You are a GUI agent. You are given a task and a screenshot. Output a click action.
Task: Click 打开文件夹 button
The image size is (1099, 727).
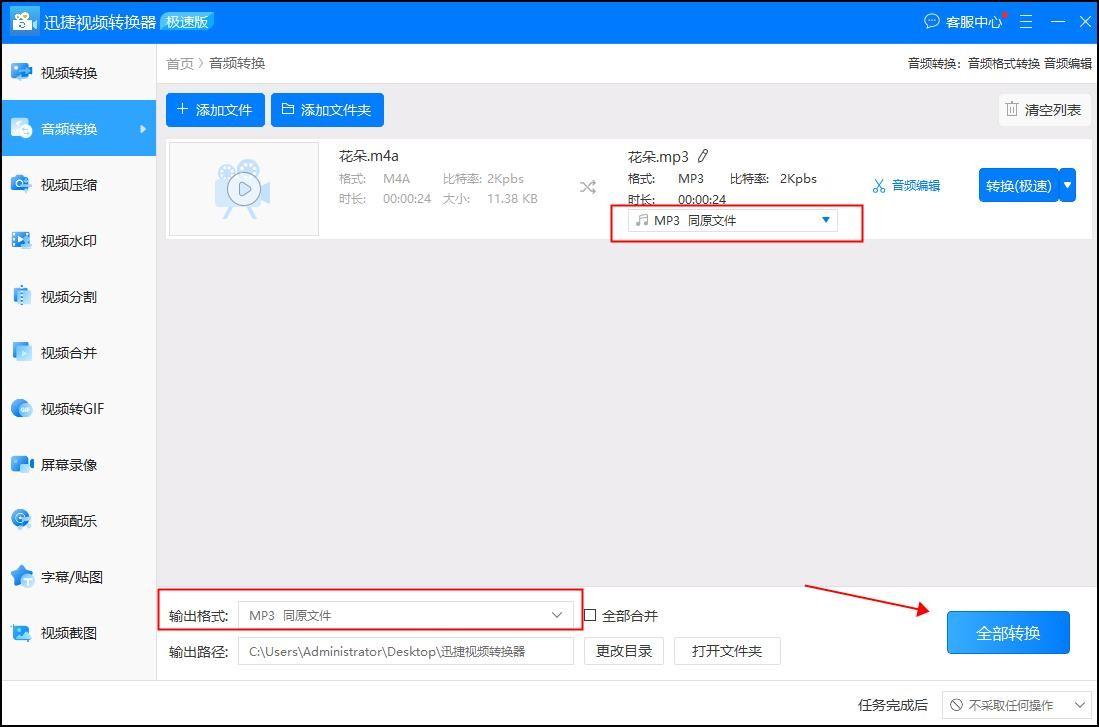tap(727, 651)
